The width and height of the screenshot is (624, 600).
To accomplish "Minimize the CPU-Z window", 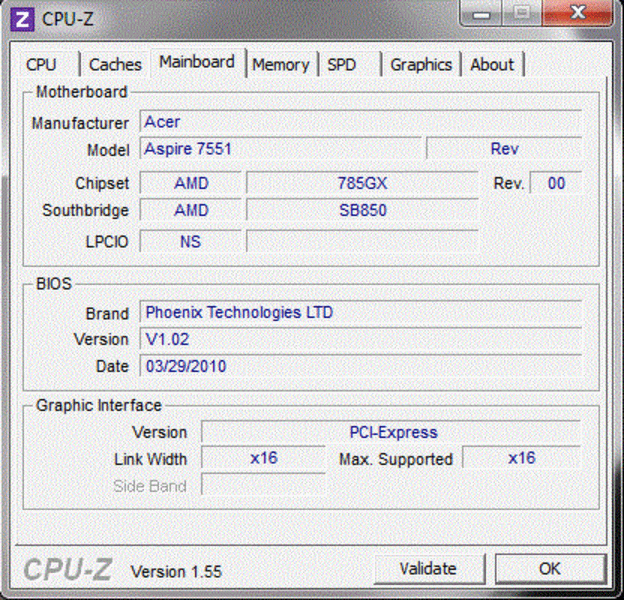I will (482, 14).
